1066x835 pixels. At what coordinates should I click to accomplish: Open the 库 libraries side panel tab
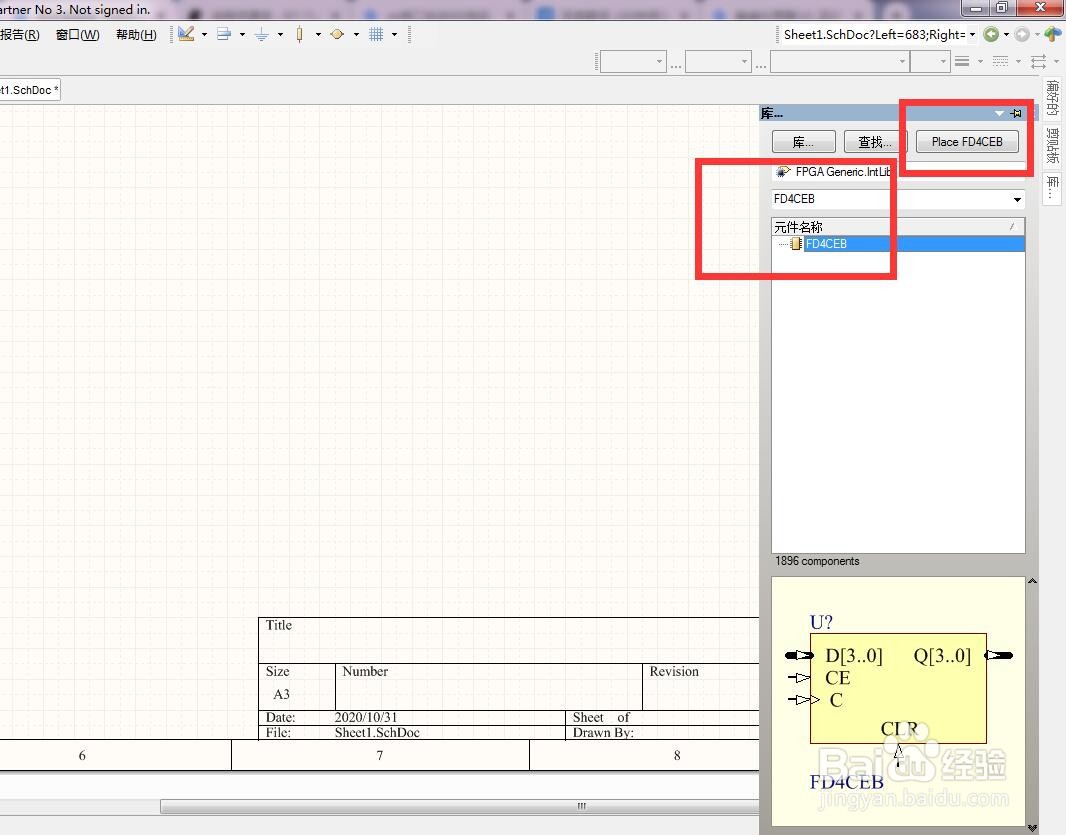point(1052,187)
